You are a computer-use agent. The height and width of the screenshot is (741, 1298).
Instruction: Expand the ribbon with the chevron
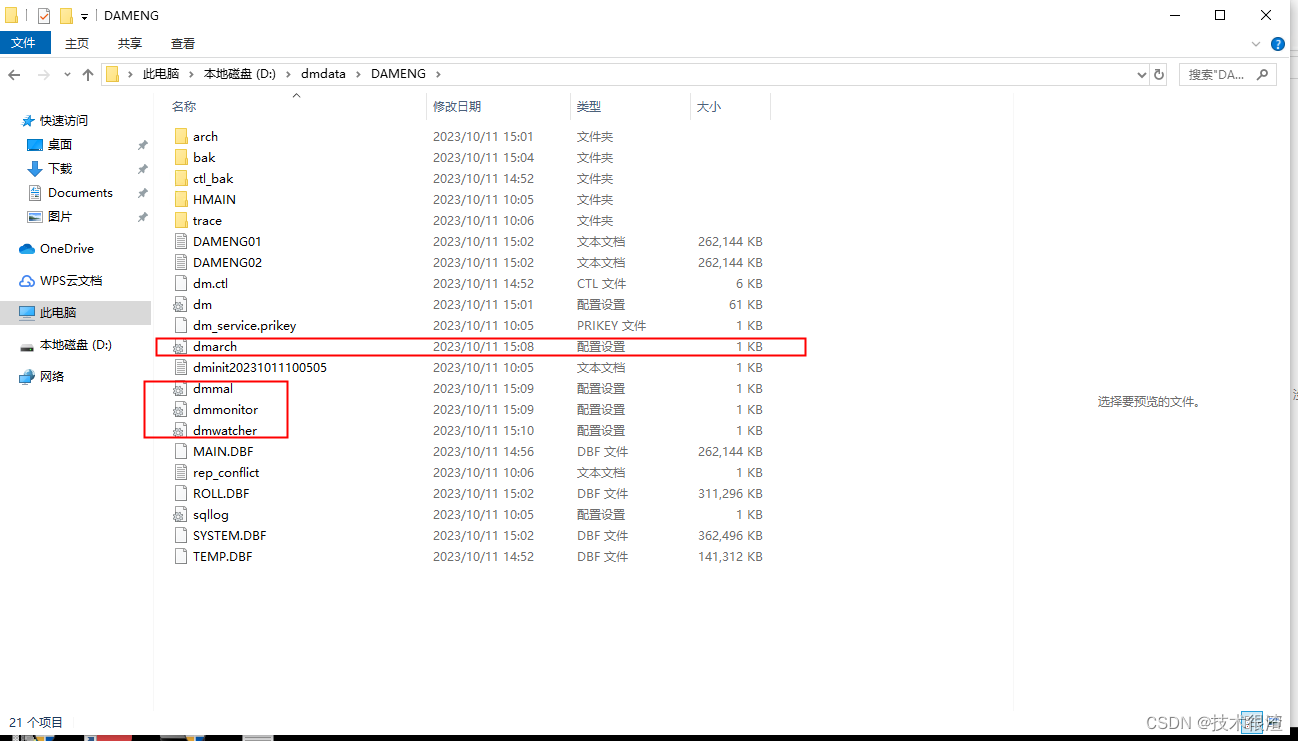(x=1257, y=44)
